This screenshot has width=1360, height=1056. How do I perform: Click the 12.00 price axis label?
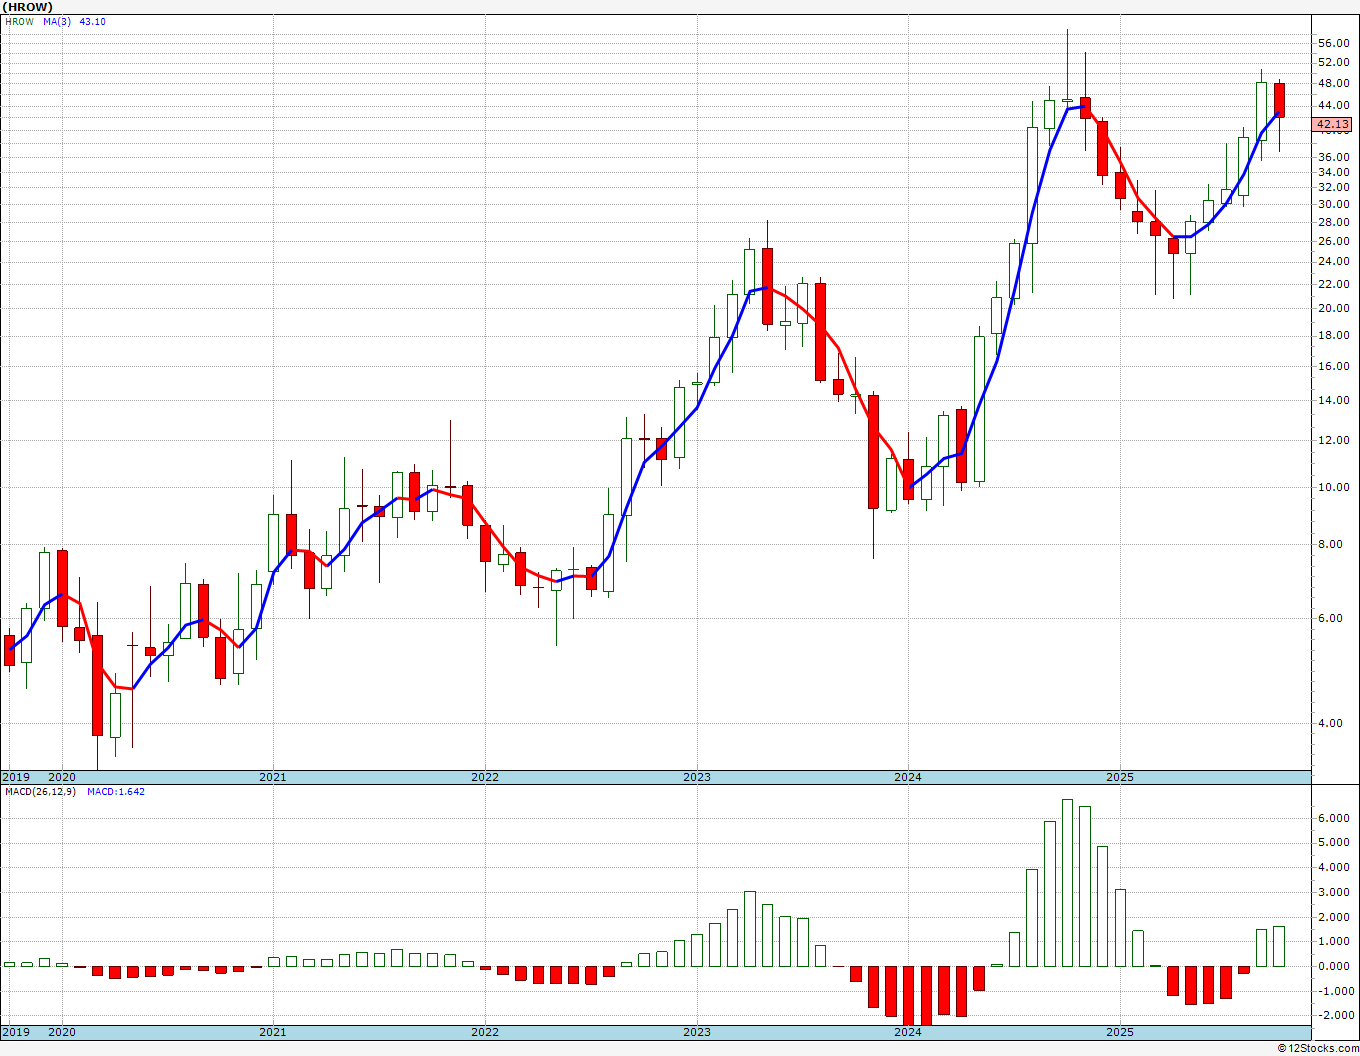1334,440
